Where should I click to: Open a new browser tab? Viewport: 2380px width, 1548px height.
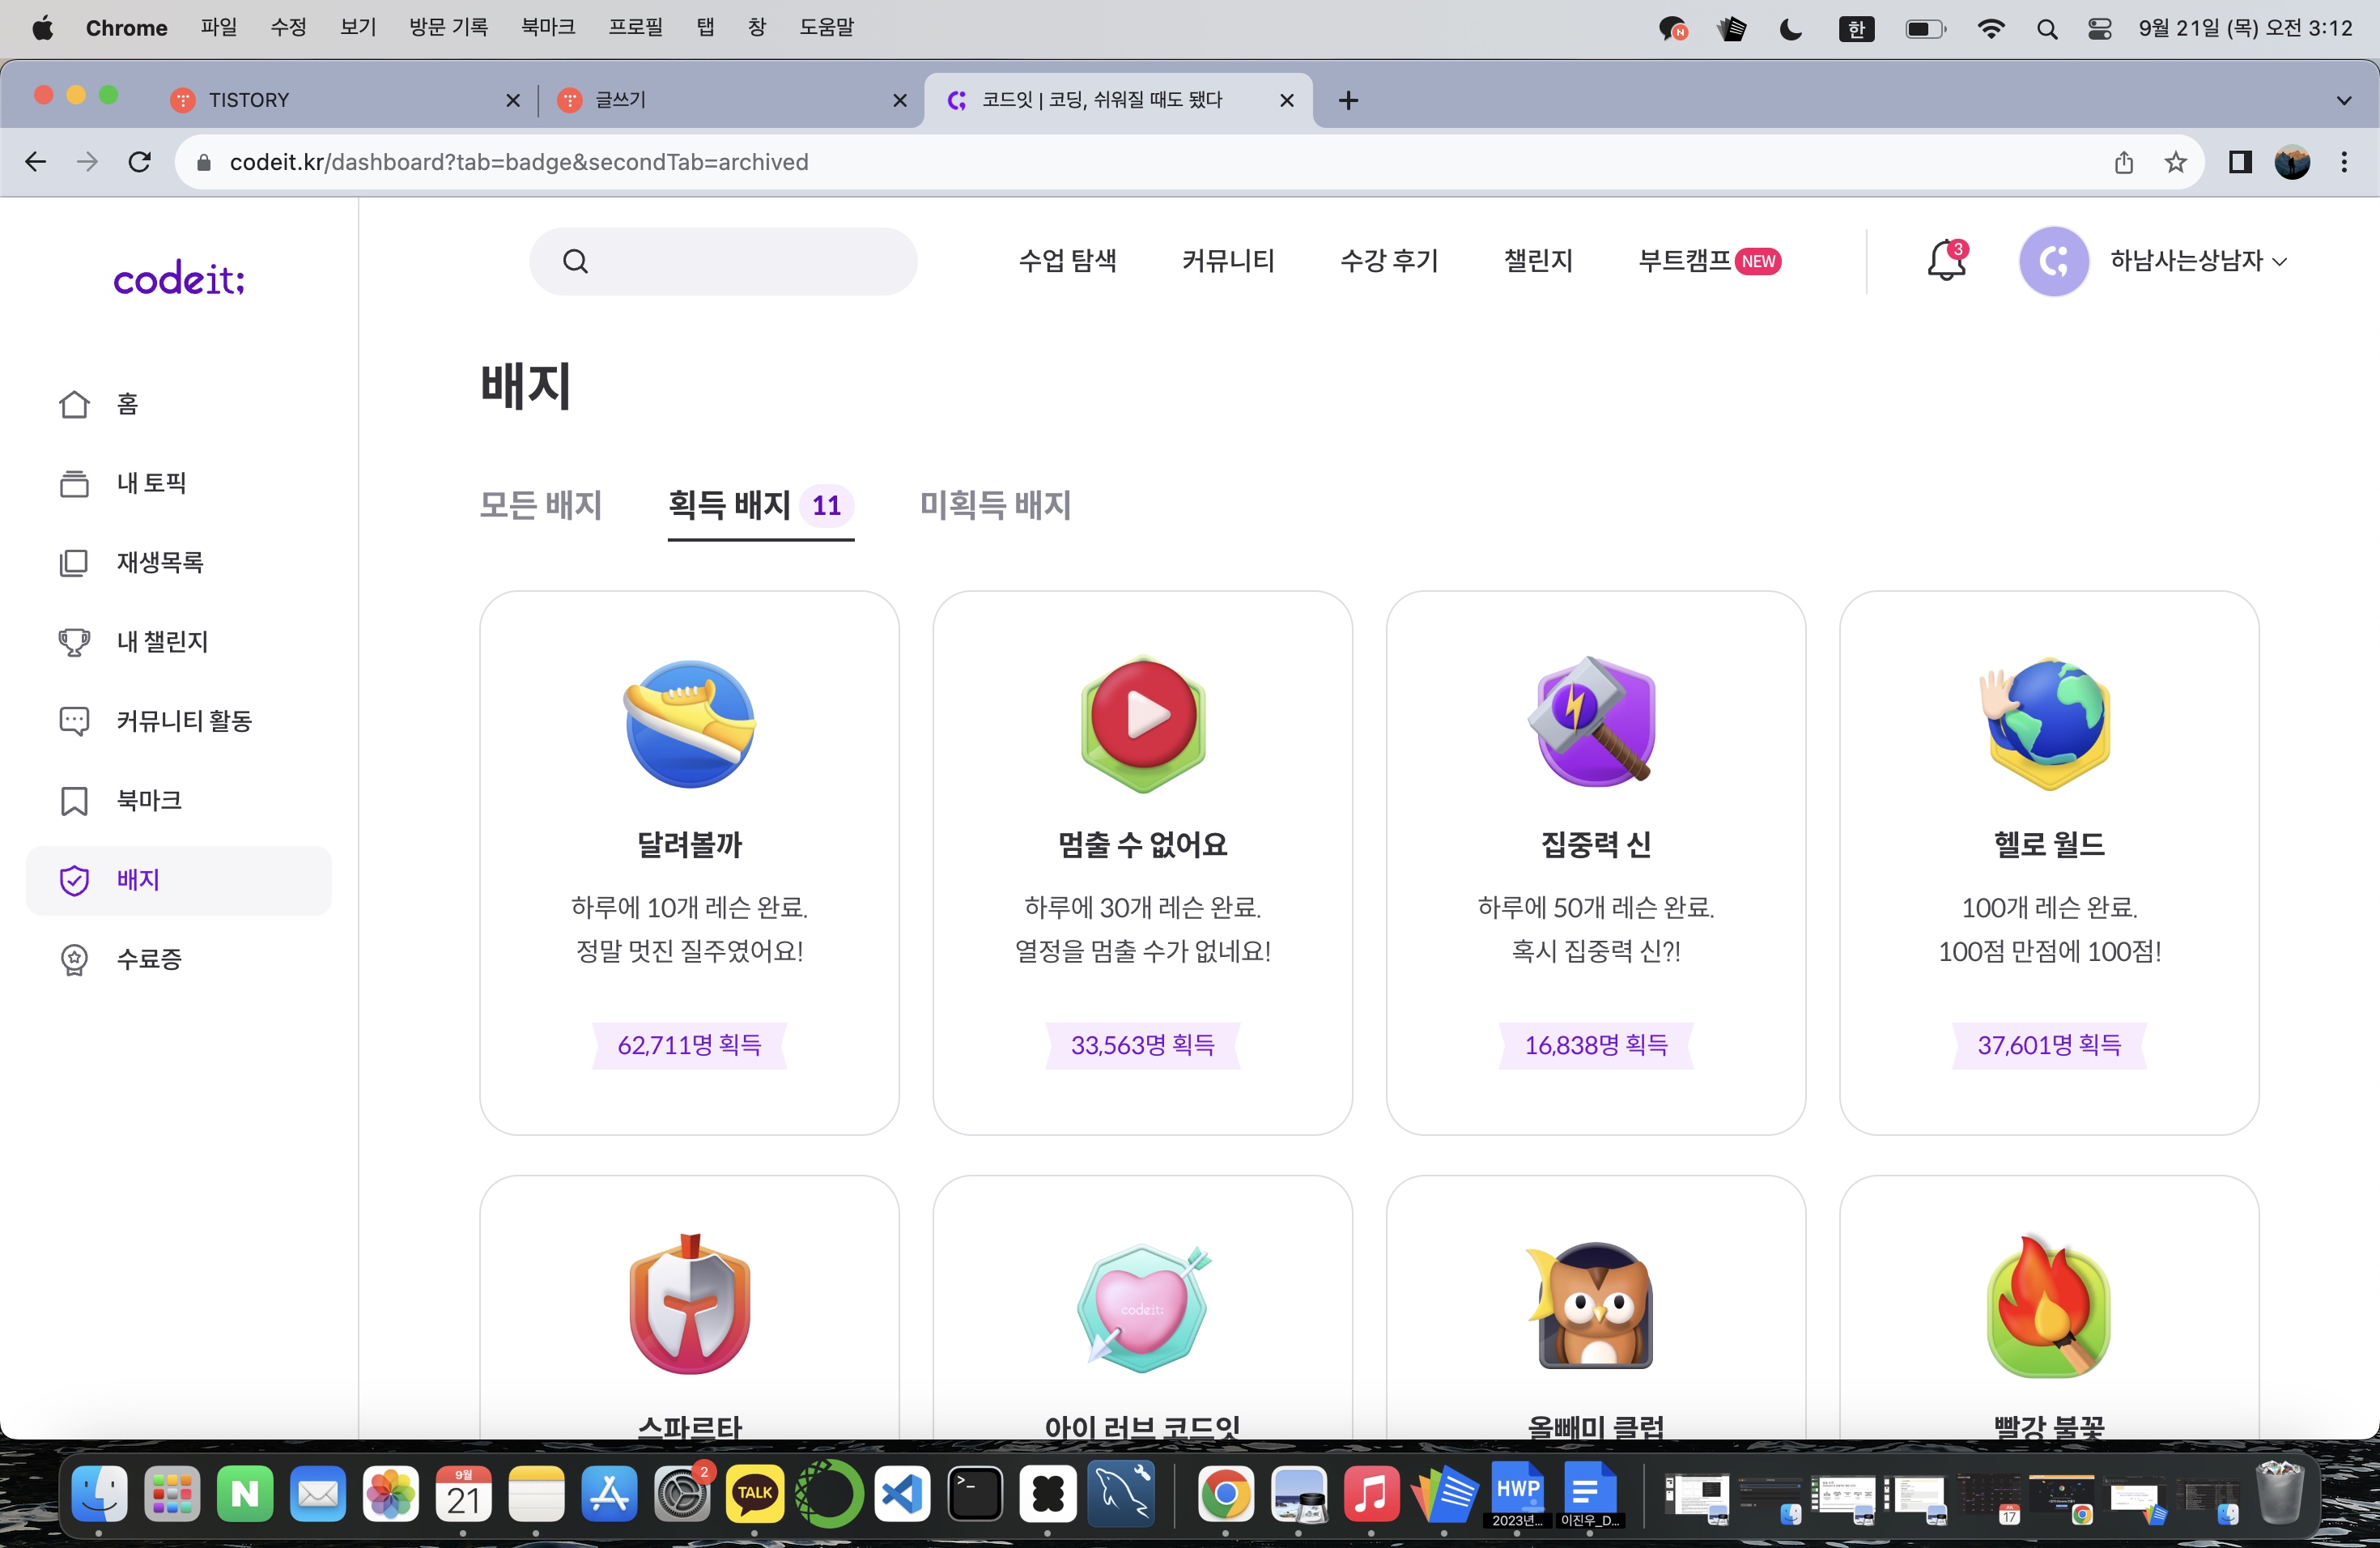click(x=1348, y=100)
